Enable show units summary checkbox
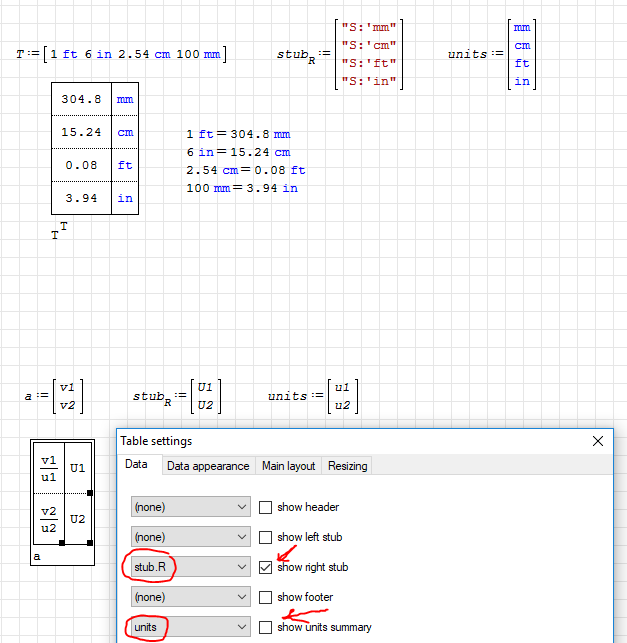 (266, 628)
